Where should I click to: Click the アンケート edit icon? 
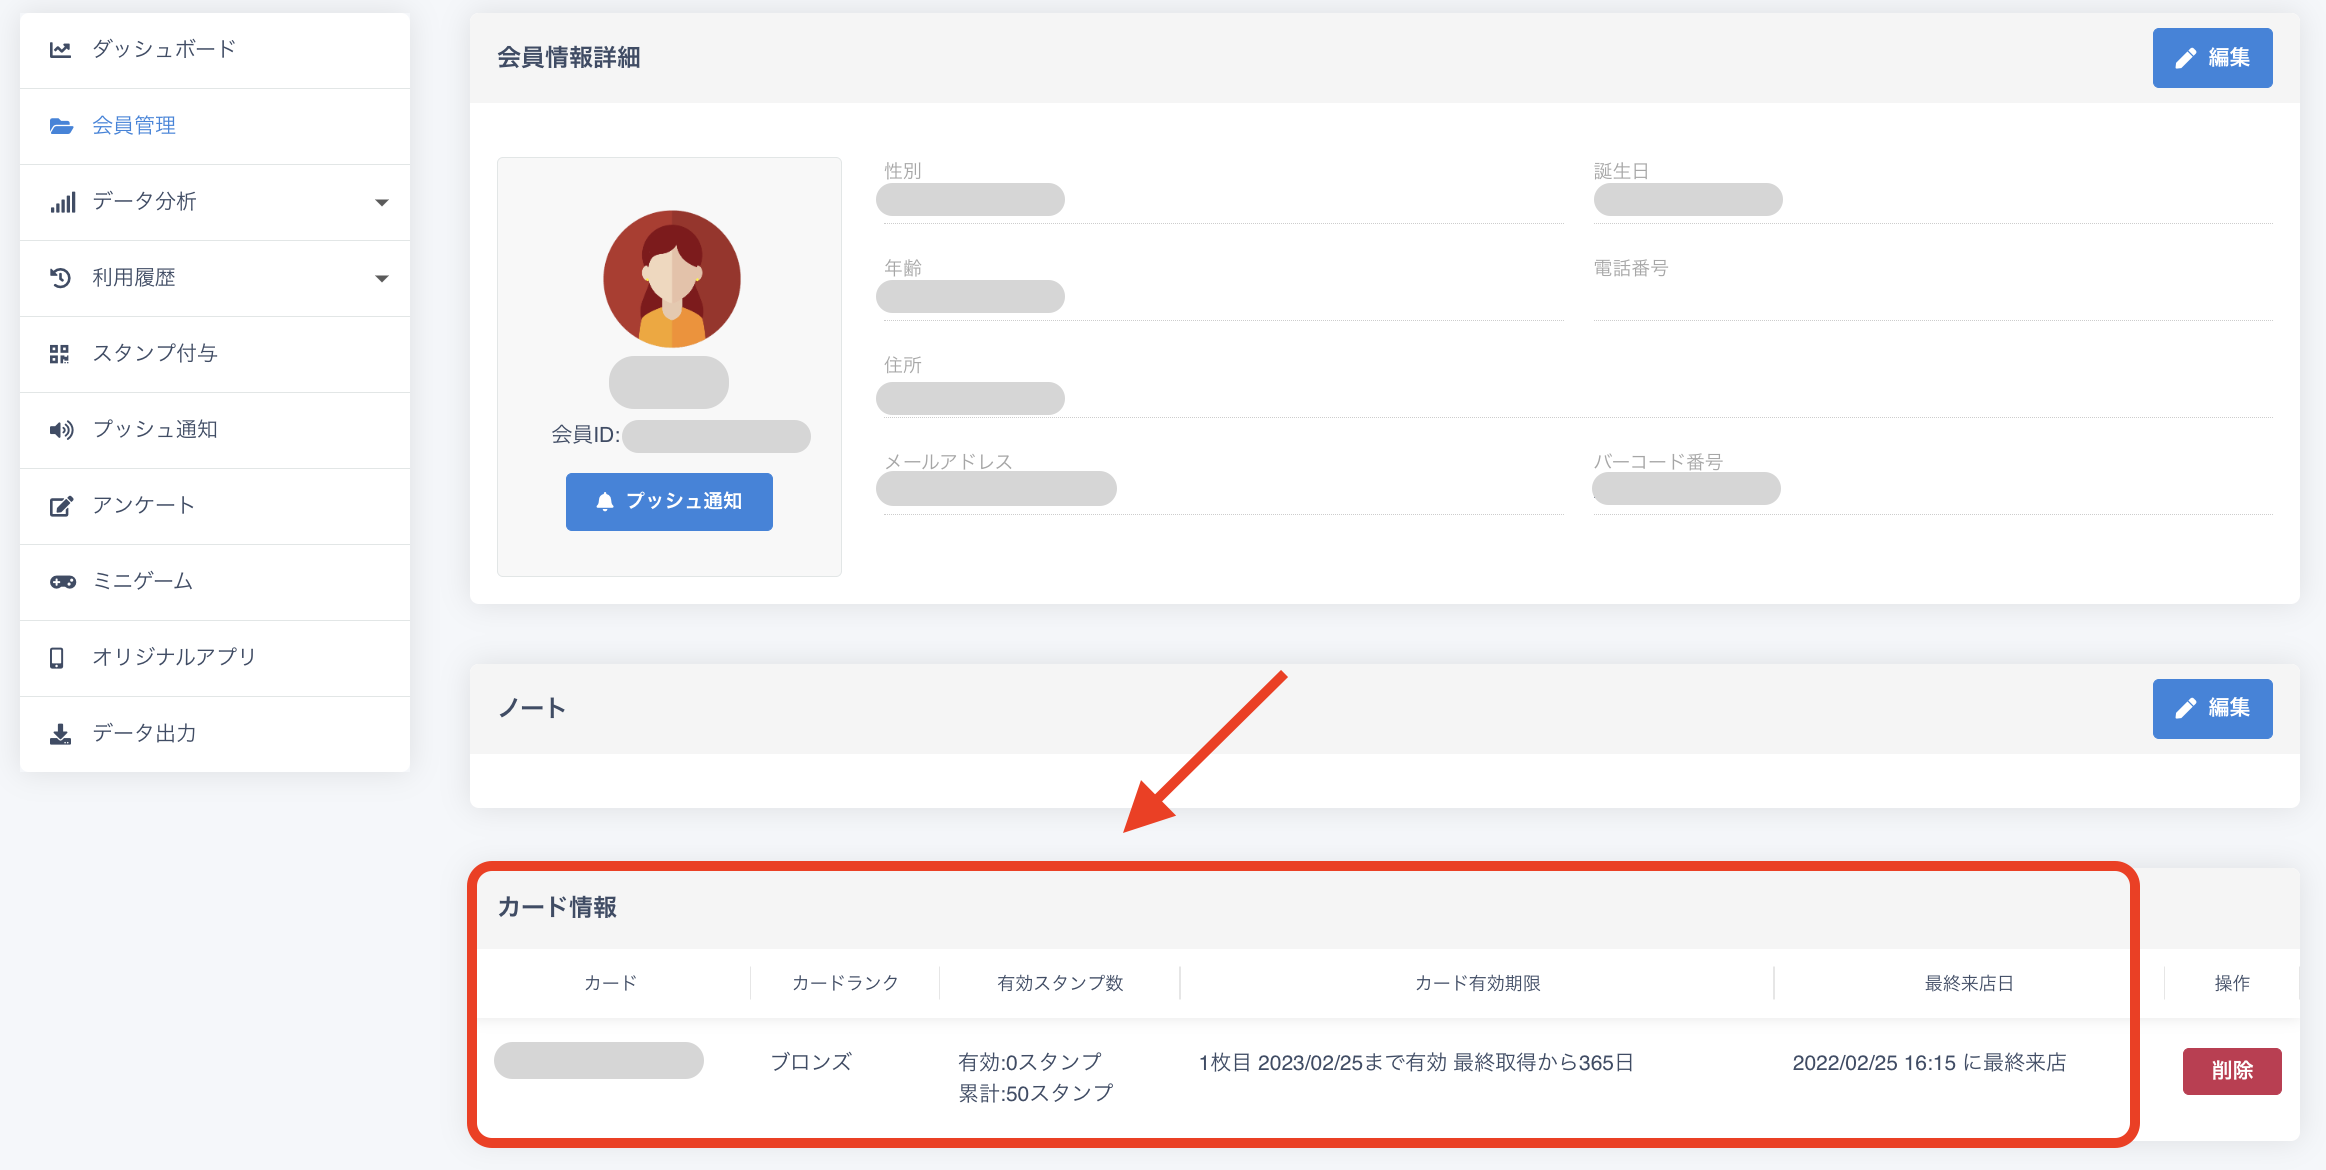click(x=61, y=506)
